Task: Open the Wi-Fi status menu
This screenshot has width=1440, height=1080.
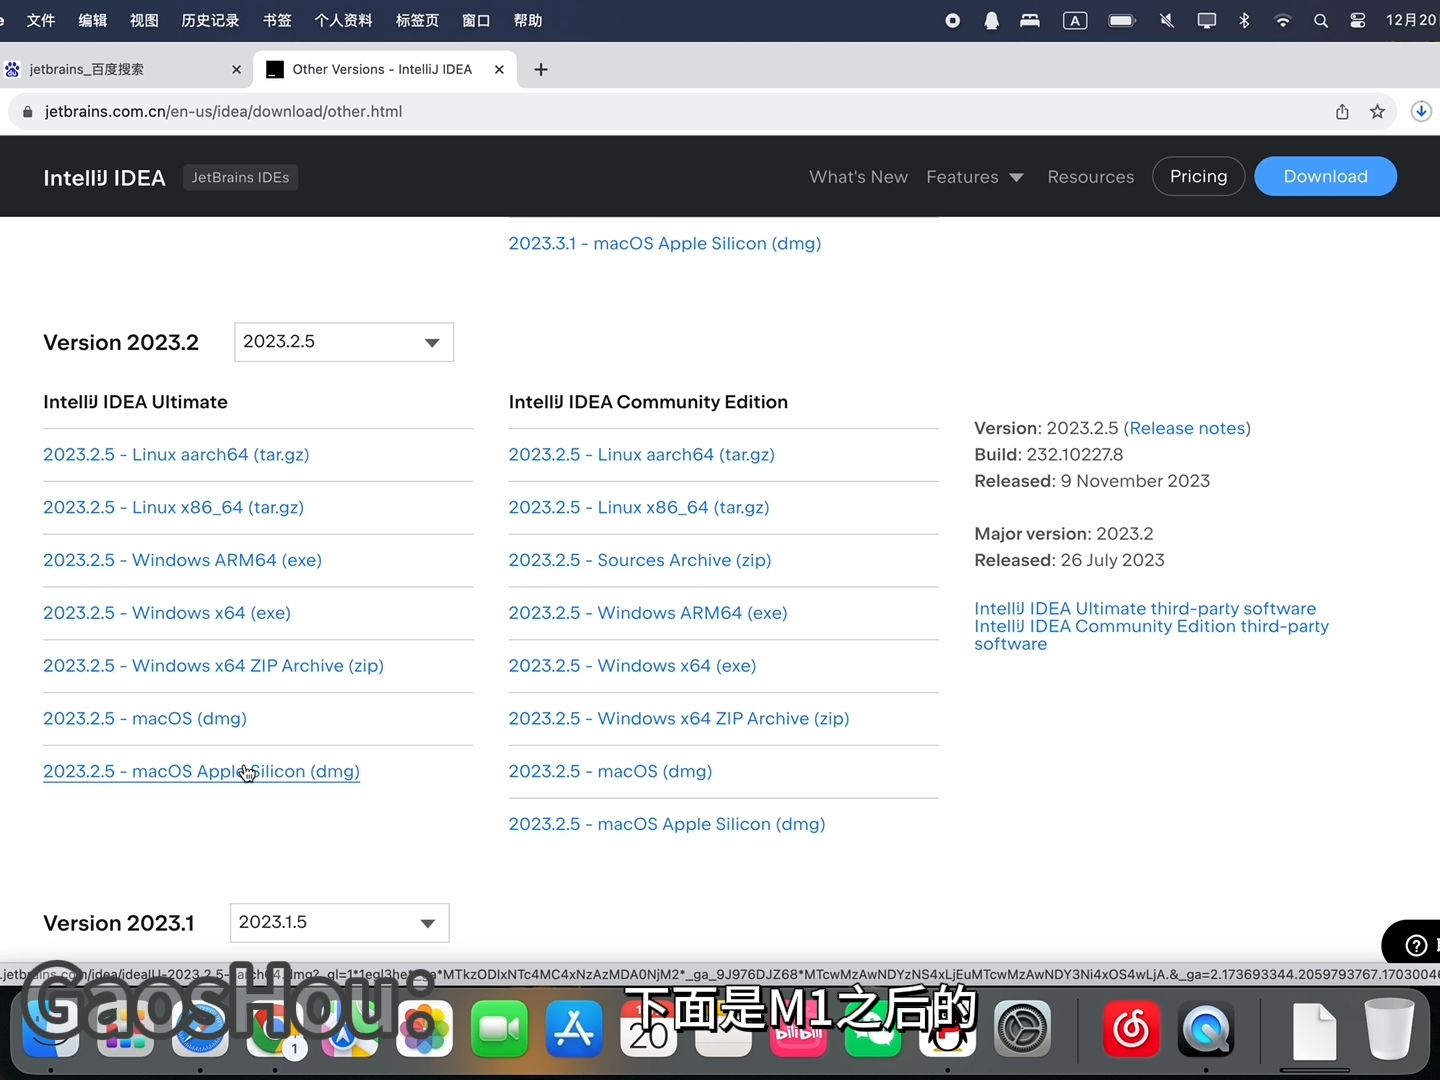Action: (x=1283, y=20)
